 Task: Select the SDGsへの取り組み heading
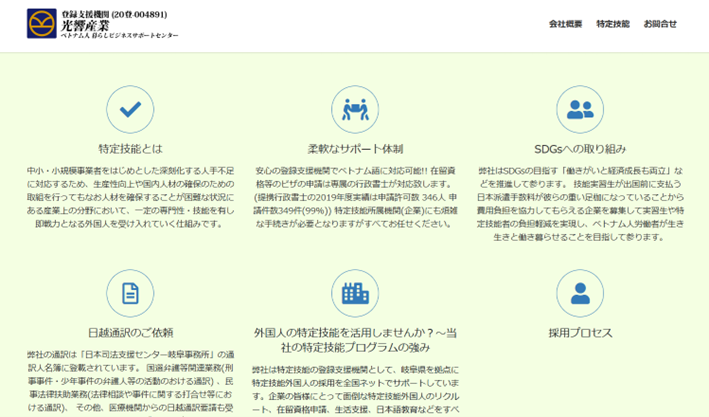pyautogui.click(x=580, y=149)
